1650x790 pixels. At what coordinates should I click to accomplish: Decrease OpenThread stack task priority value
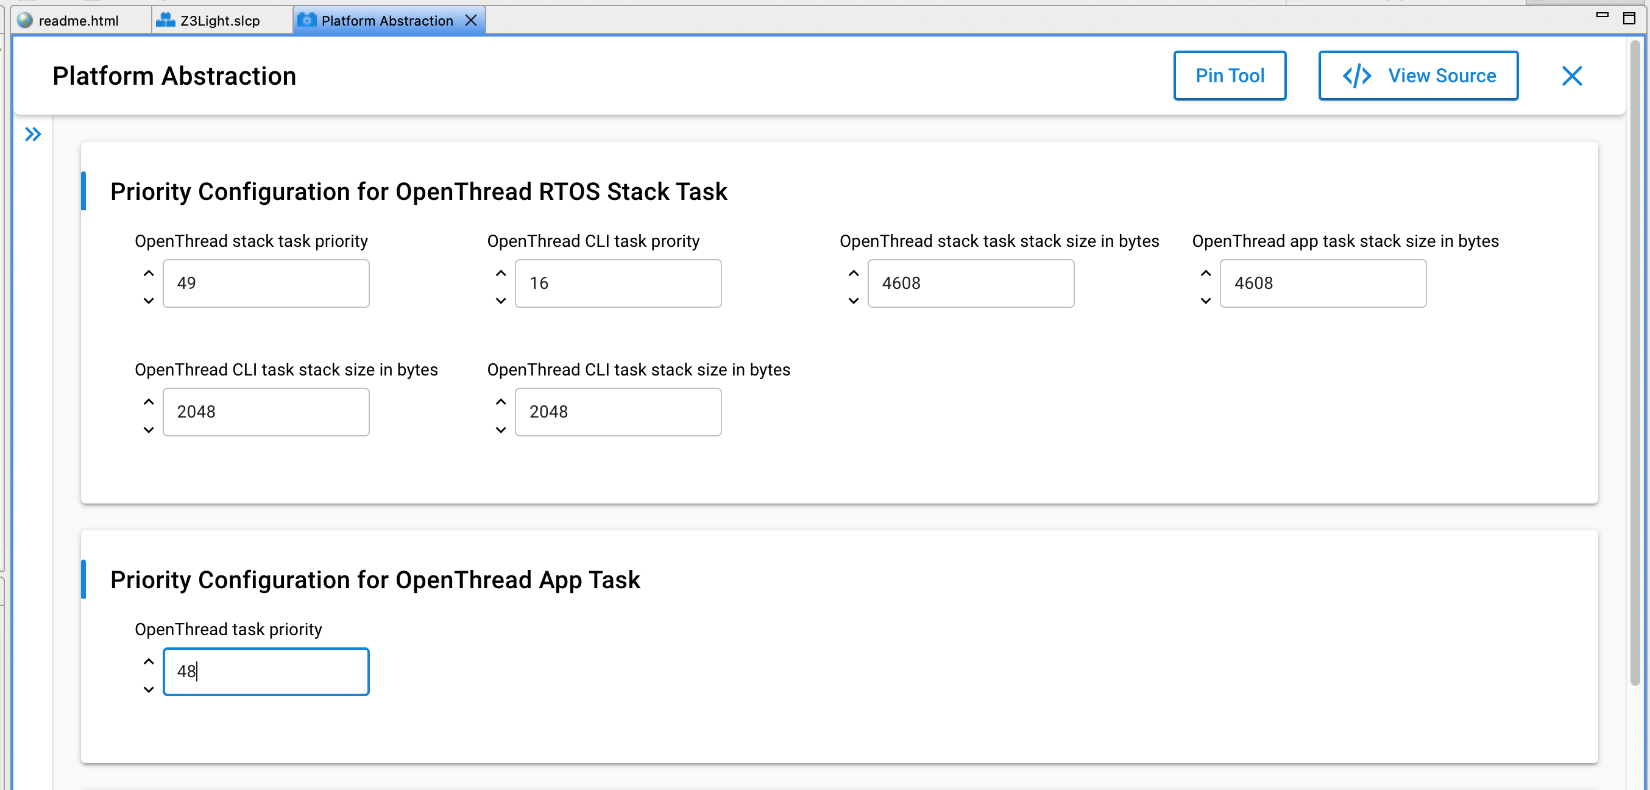pyautogui.click(x=149, y=300)
